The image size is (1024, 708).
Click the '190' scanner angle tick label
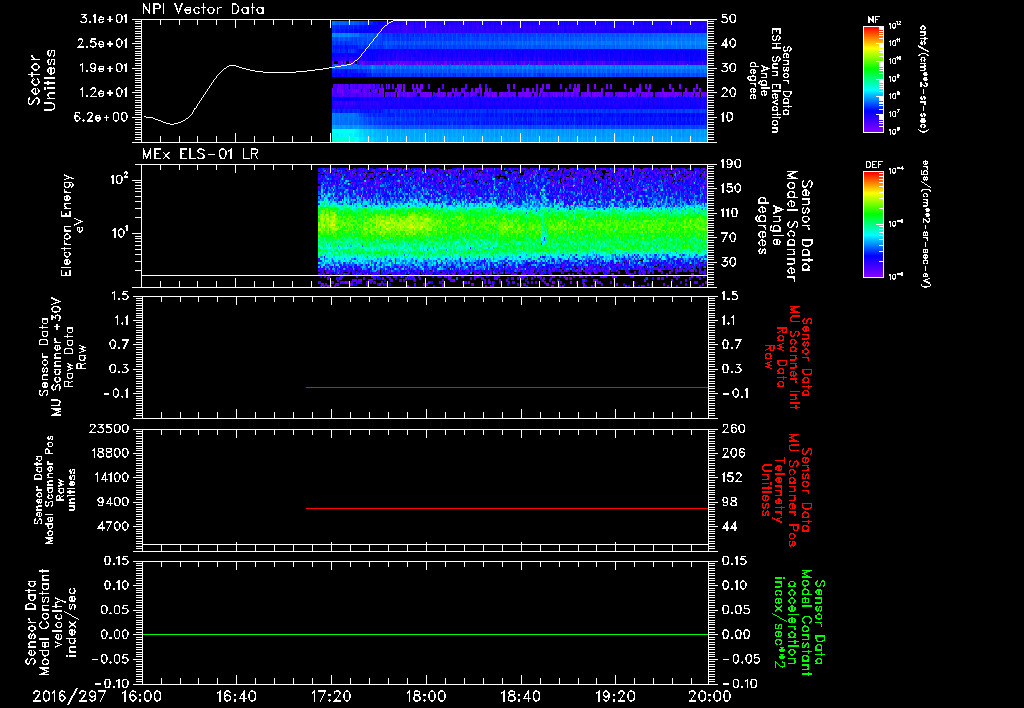point(731,164)
